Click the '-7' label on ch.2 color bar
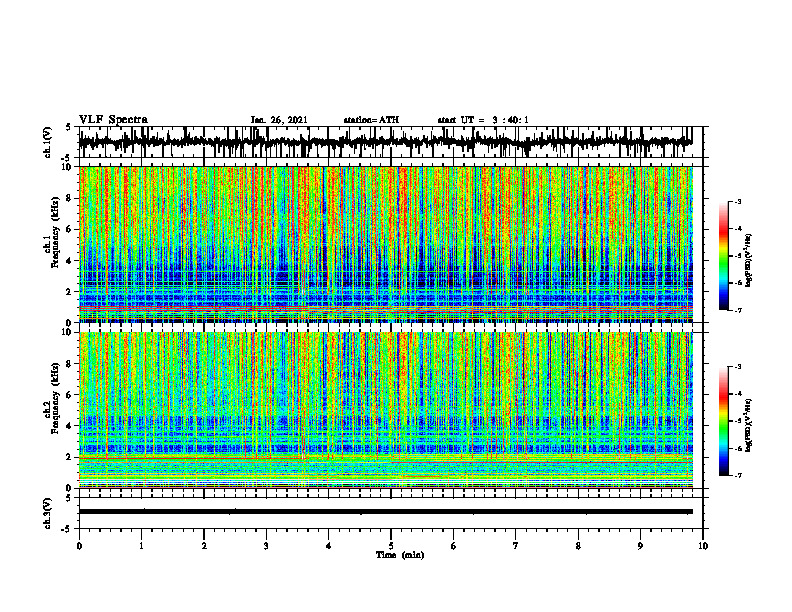This screenshot has width=792, height=612. point(738,475)
